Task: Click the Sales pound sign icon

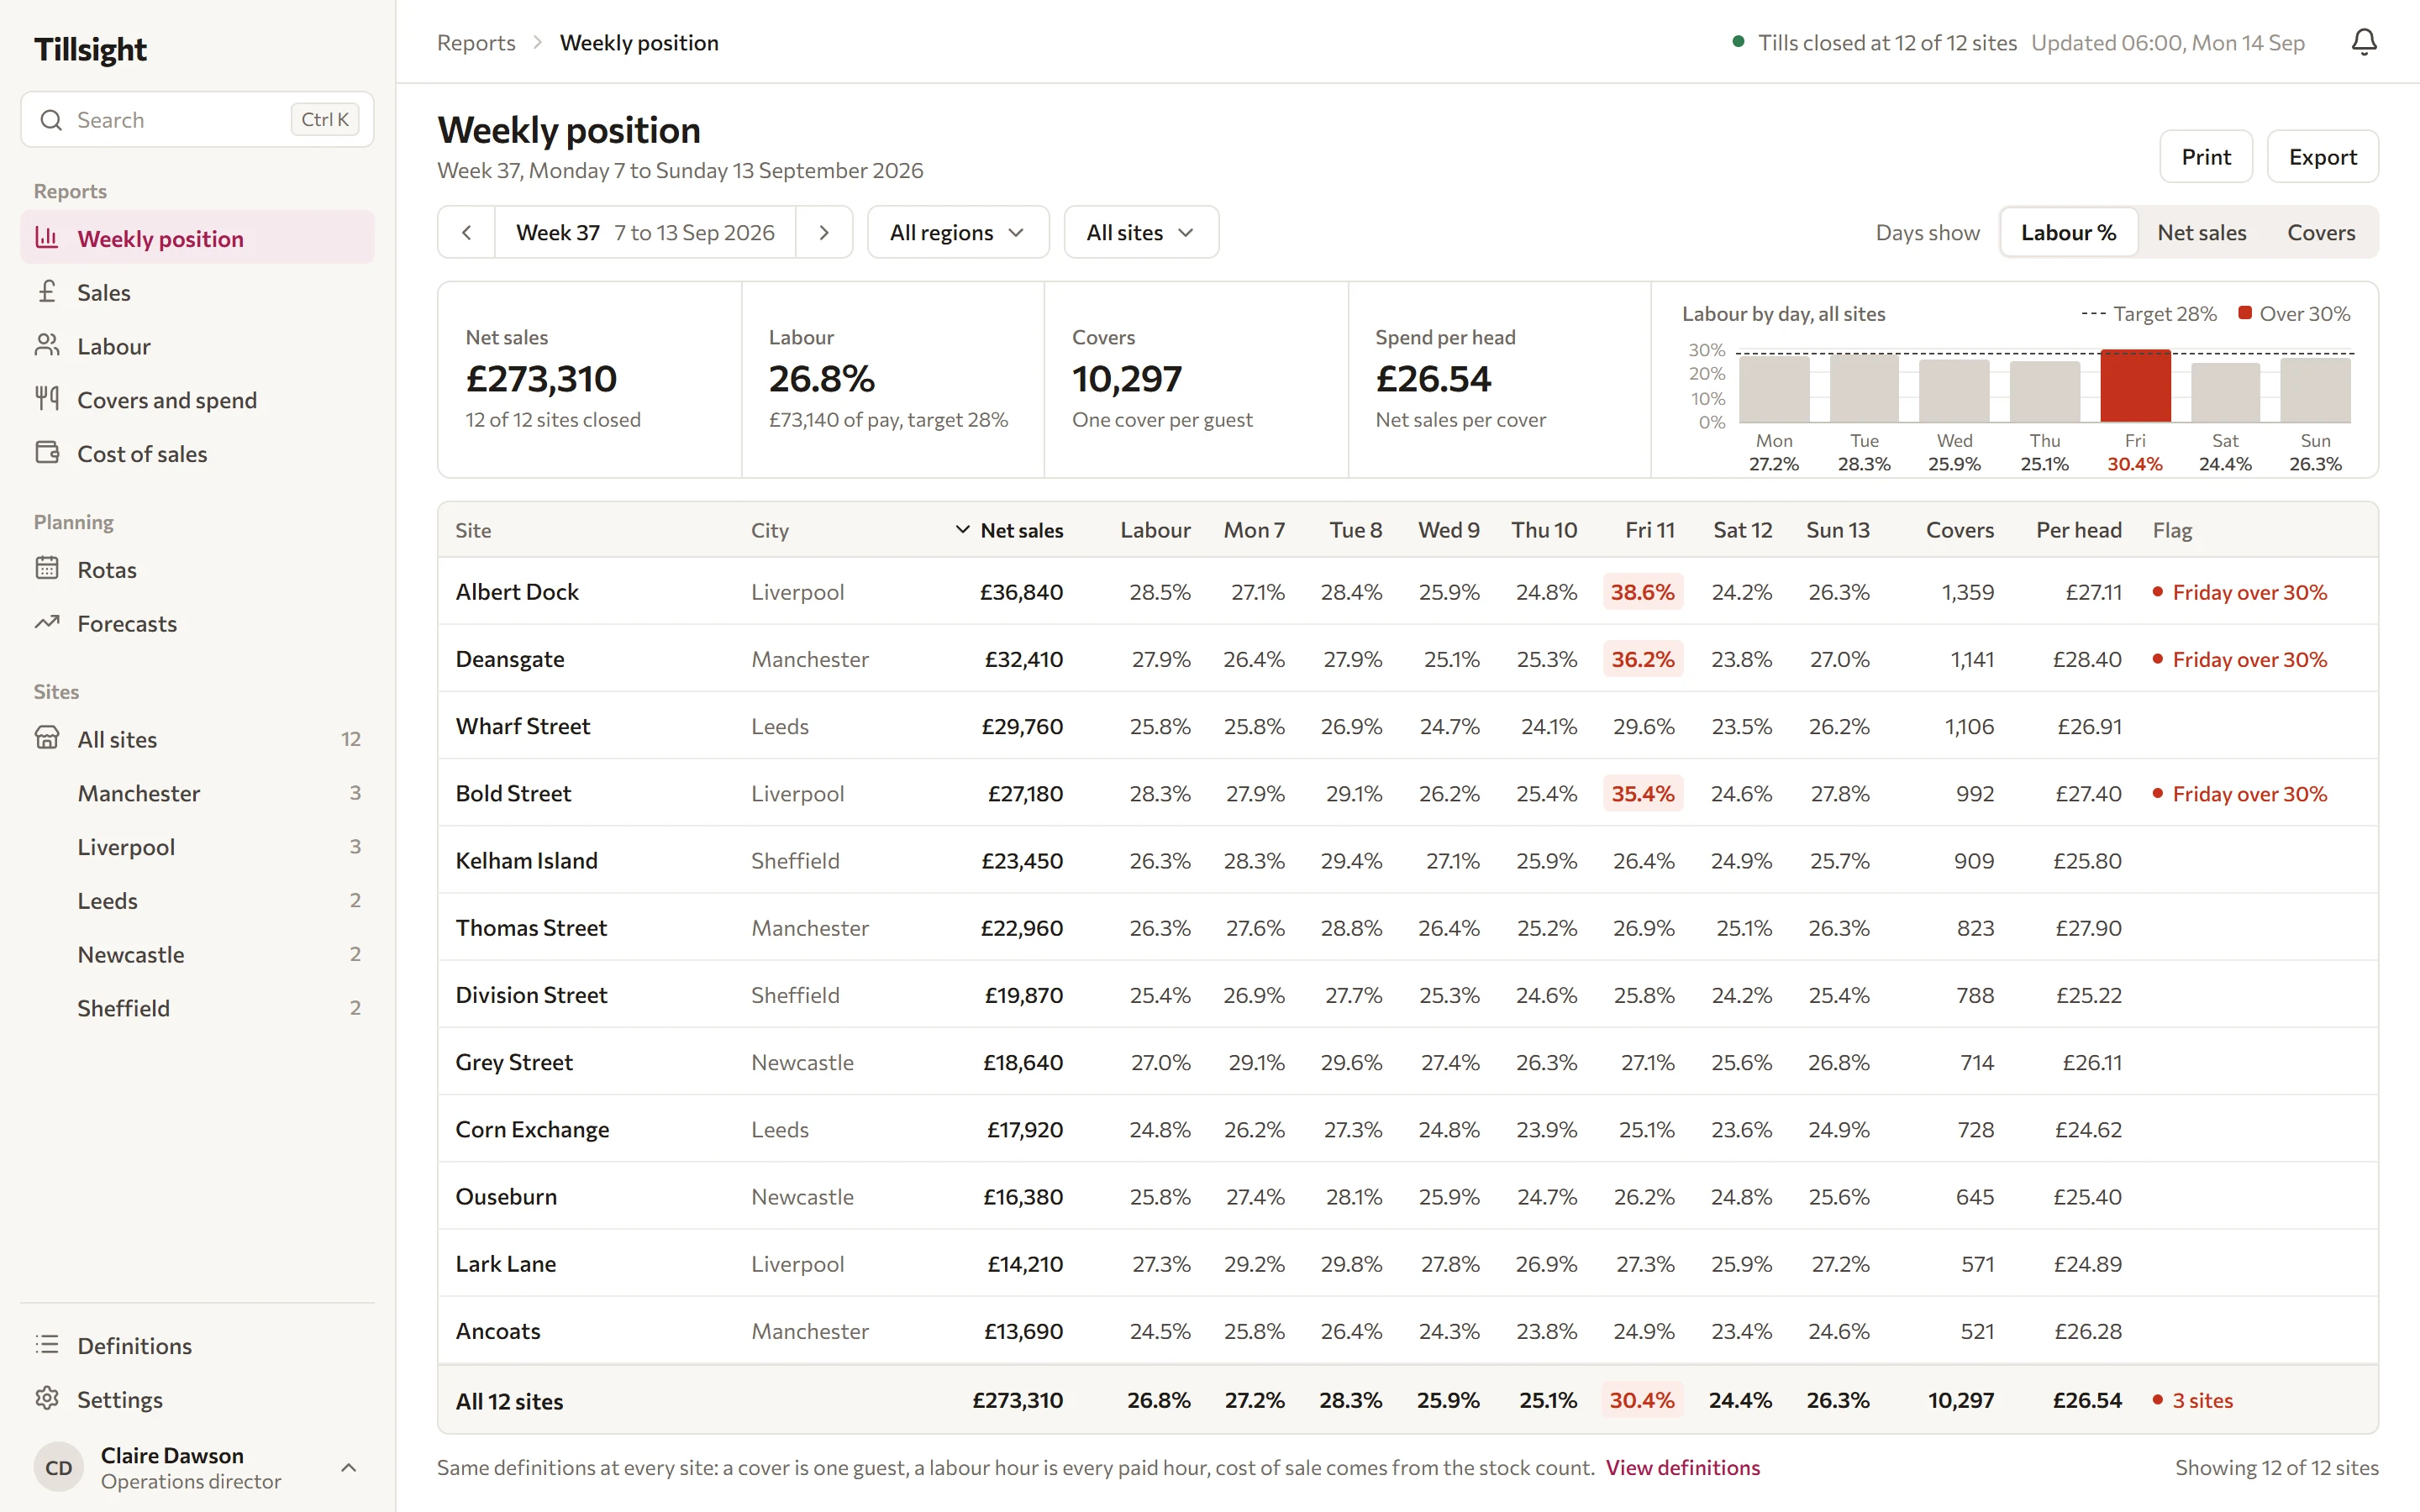Action: pos(47,292)
